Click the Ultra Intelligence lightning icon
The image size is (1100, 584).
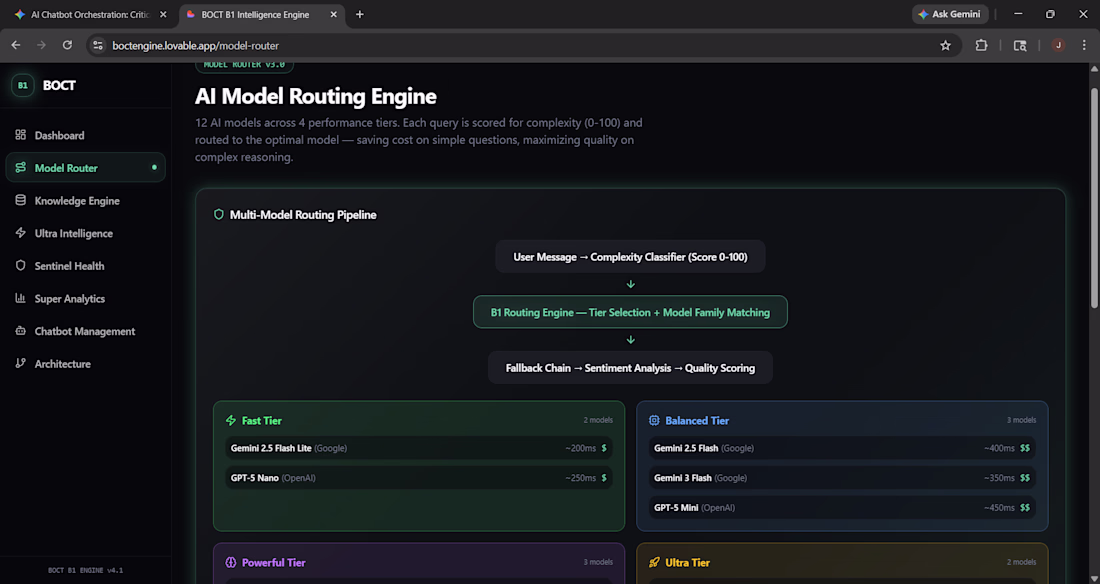tap(20, 232)
